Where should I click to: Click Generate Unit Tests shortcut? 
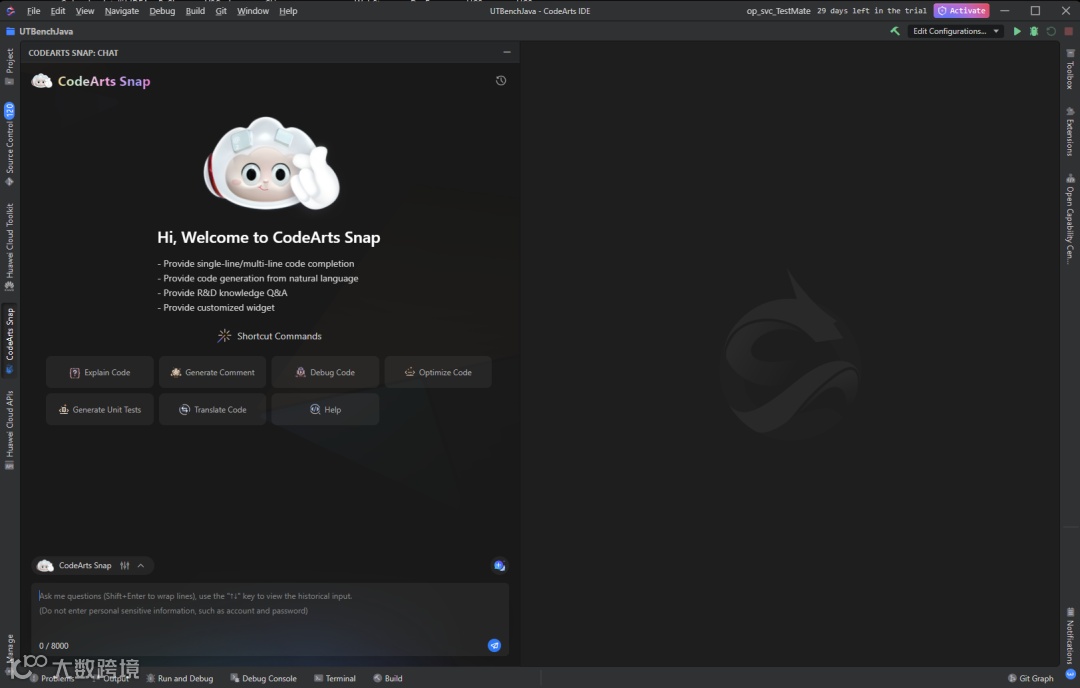click(x=100, y=409)
